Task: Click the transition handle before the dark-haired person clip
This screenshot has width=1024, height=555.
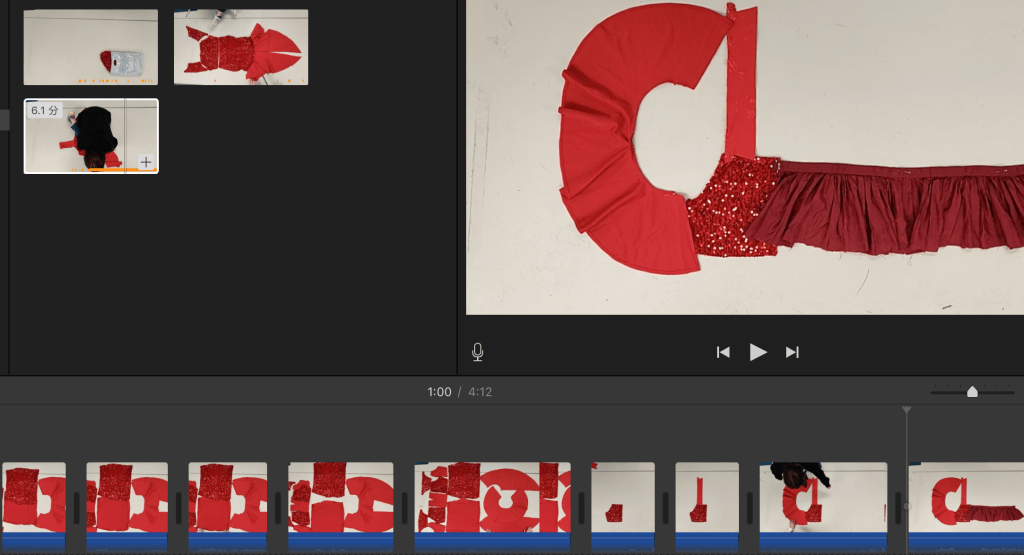Action: (x=749, y=508)
